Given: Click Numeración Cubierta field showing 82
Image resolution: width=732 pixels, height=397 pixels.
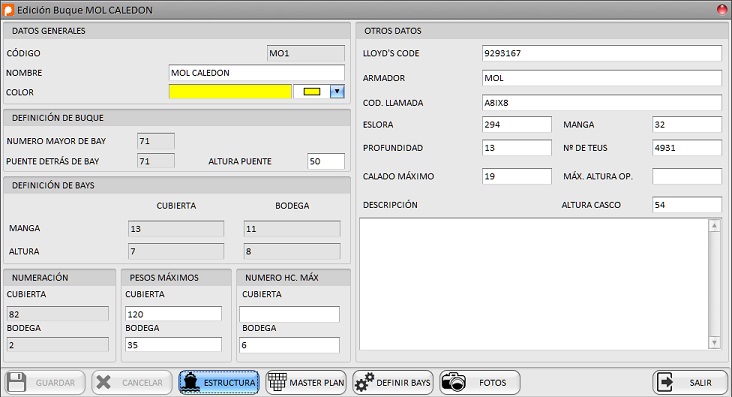Looking at the screenshot, I should pyautogui.click(x=57, y=314).
